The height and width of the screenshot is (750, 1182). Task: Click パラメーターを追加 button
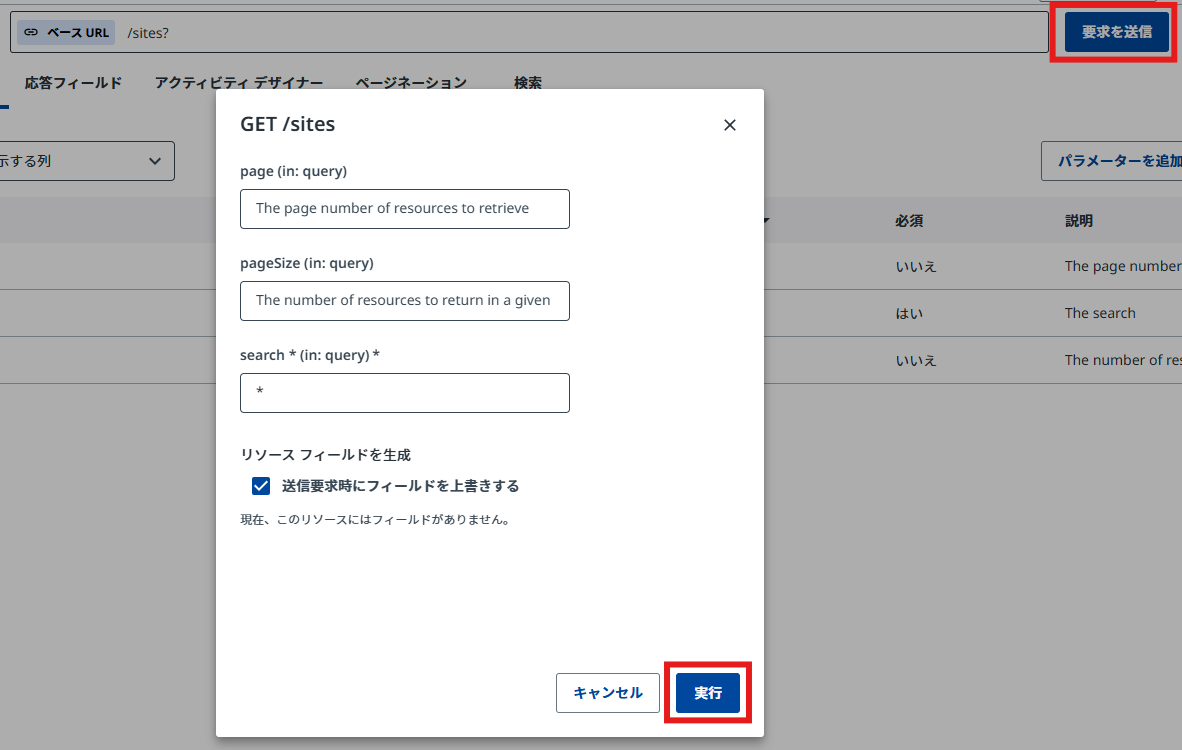[x=1112, y=161]
